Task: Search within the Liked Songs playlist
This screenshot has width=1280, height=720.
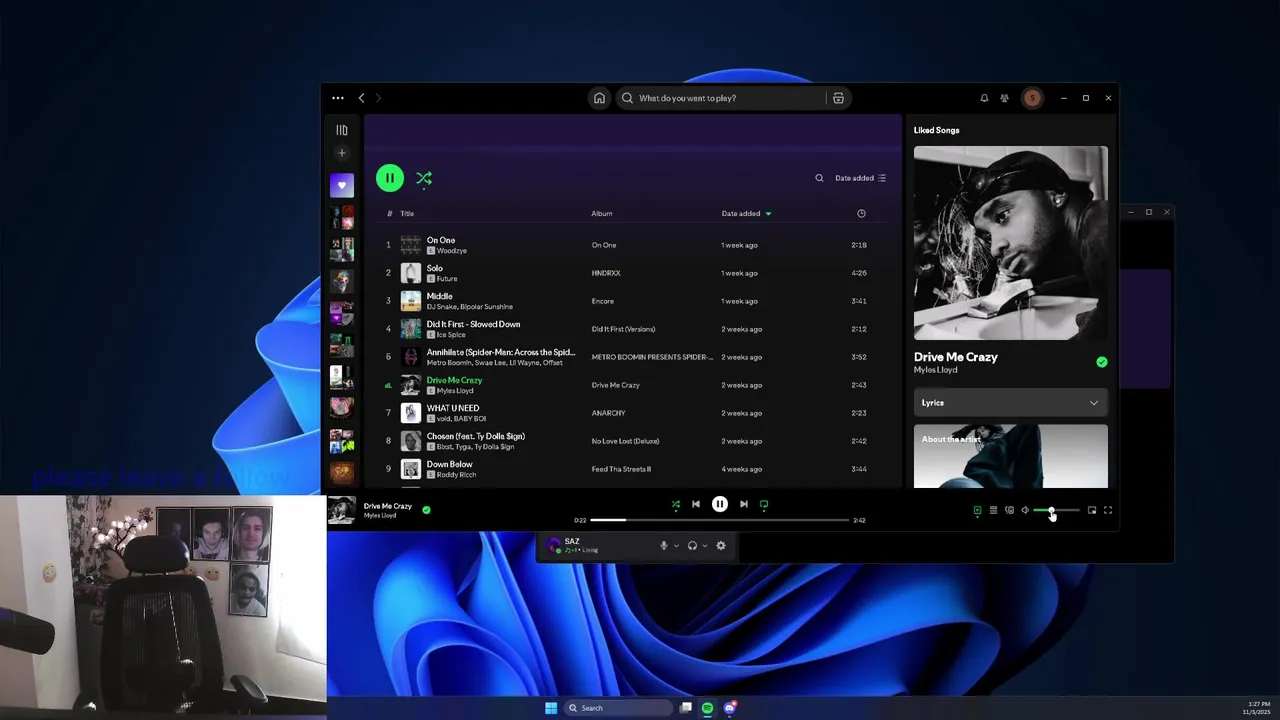Action: (819, 178)
